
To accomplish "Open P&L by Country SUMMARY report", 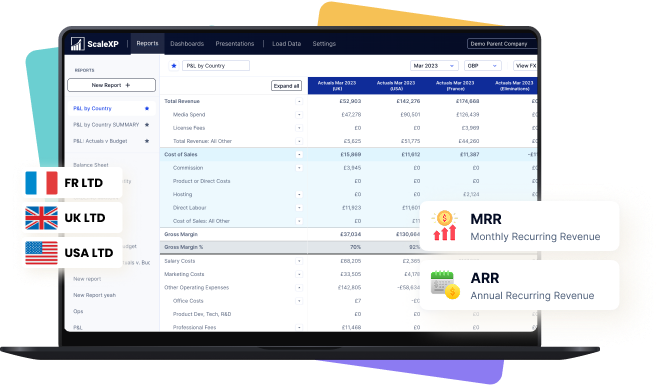I will click(106, 125).
